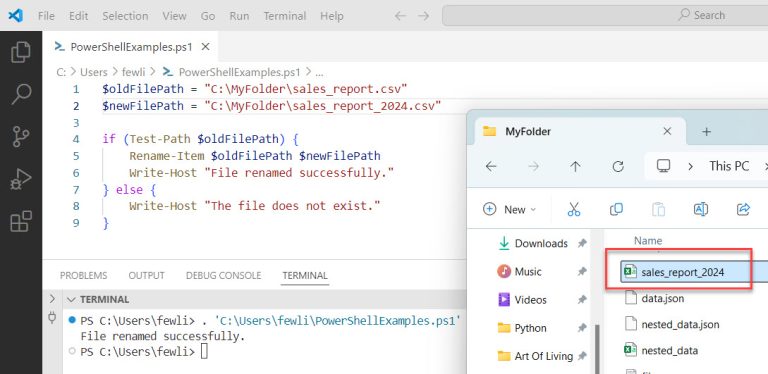Click Back arrow in File Explorer
Image resolution: width=768 pixels, height=374 pixels.
click(x=491, y=166)
